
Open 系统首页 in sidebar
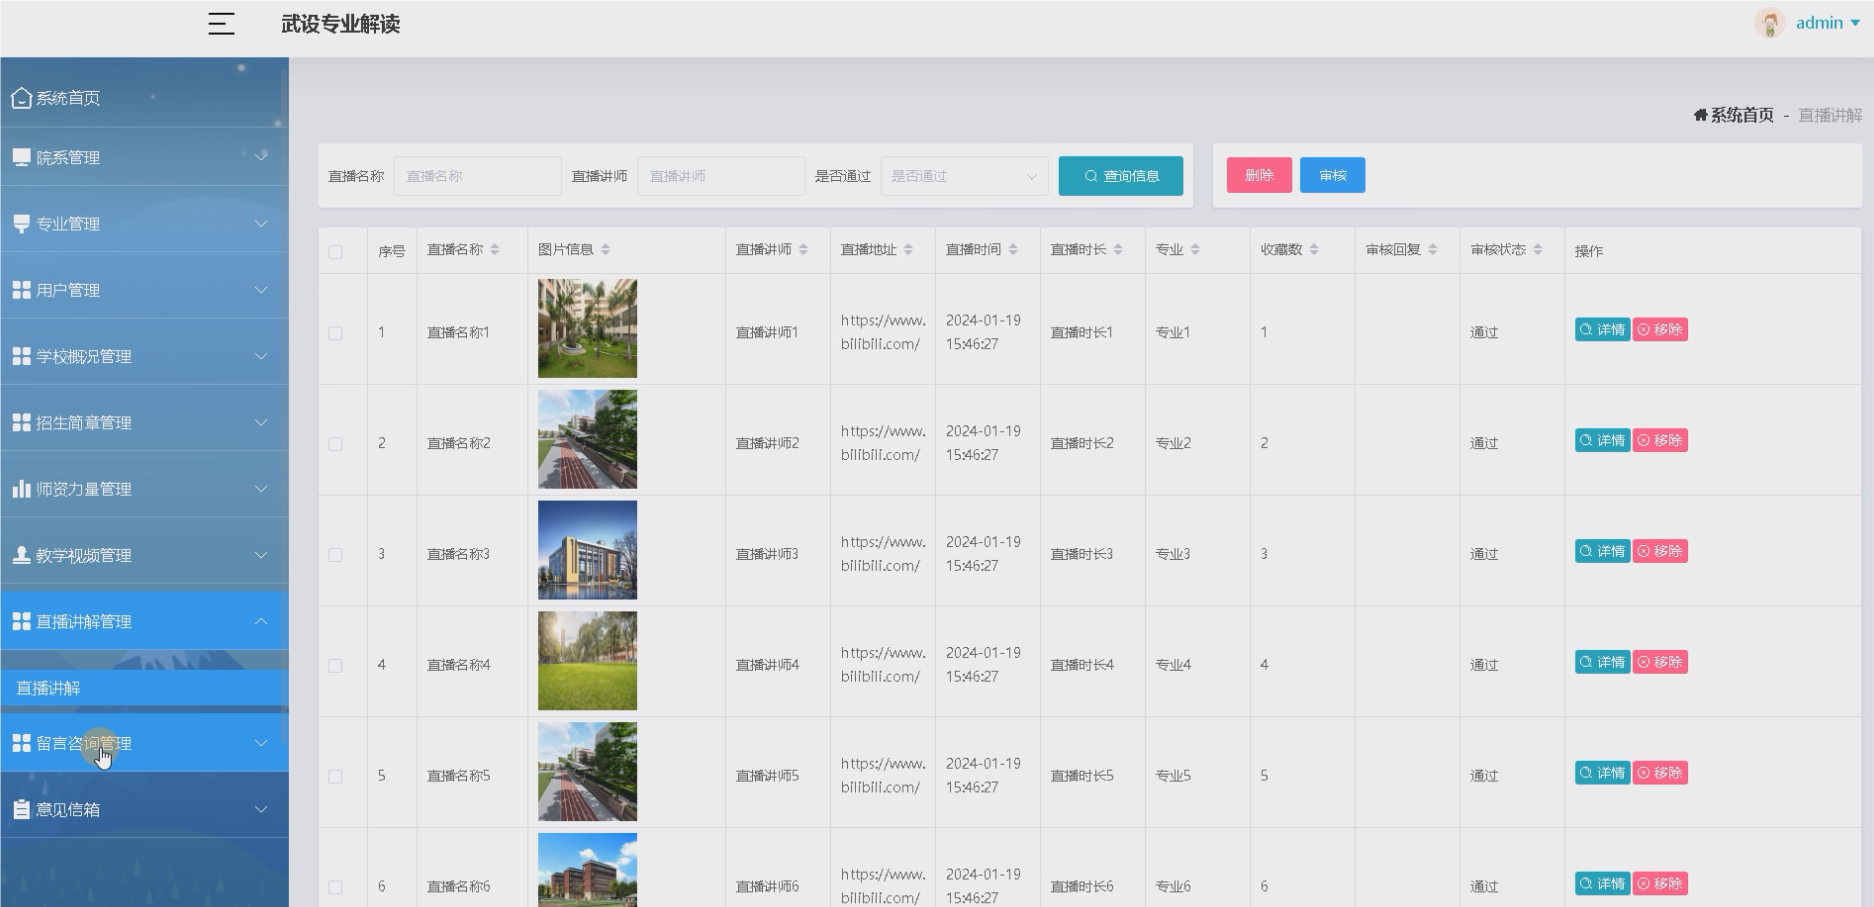coord(144,98)
